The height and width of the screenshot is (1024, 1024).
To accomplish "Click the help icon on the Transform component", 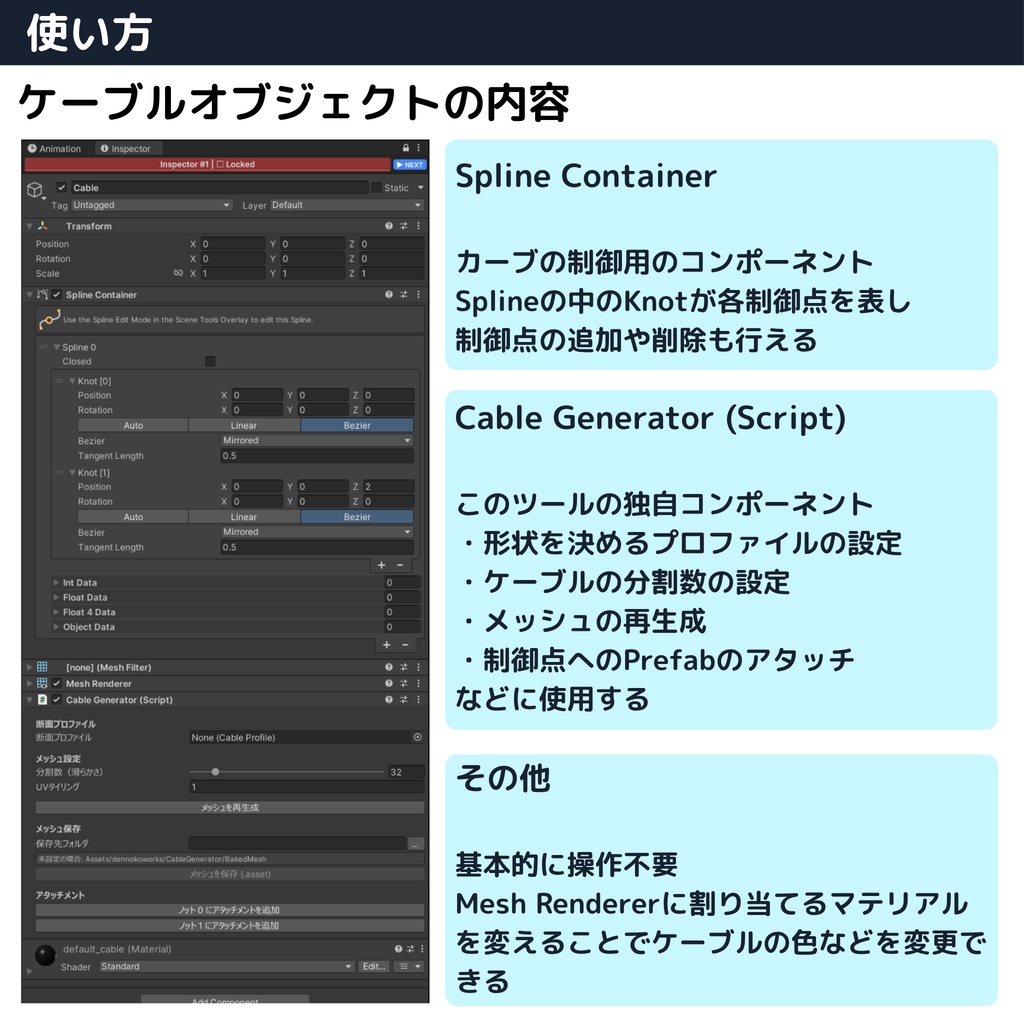I will click(387, 226).
